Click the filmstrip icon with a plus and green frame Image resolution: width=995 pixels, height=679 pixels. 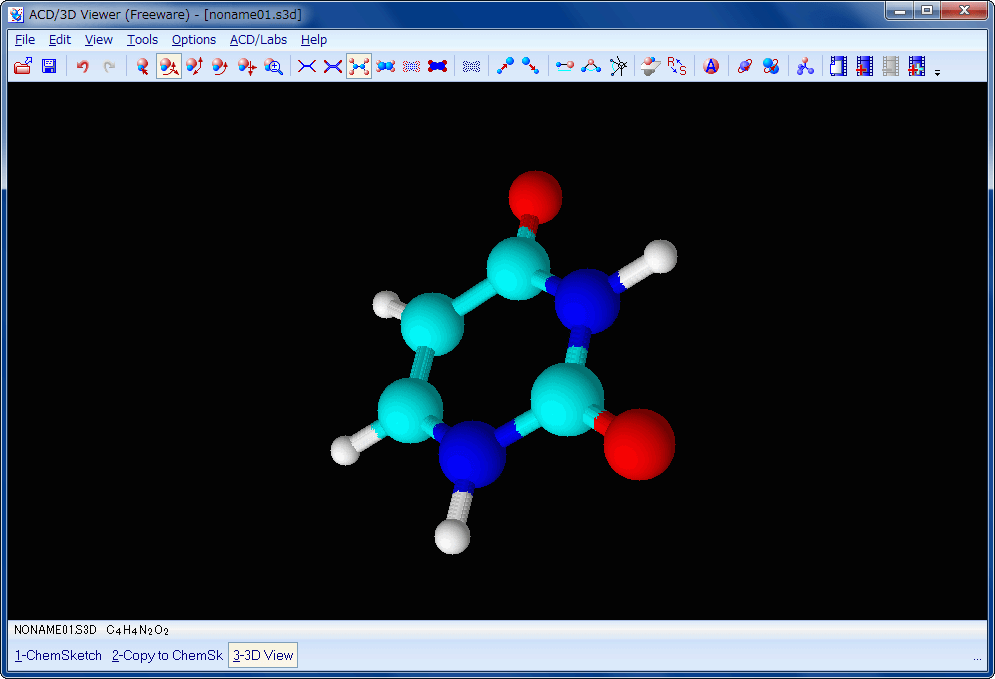[916, 66]
